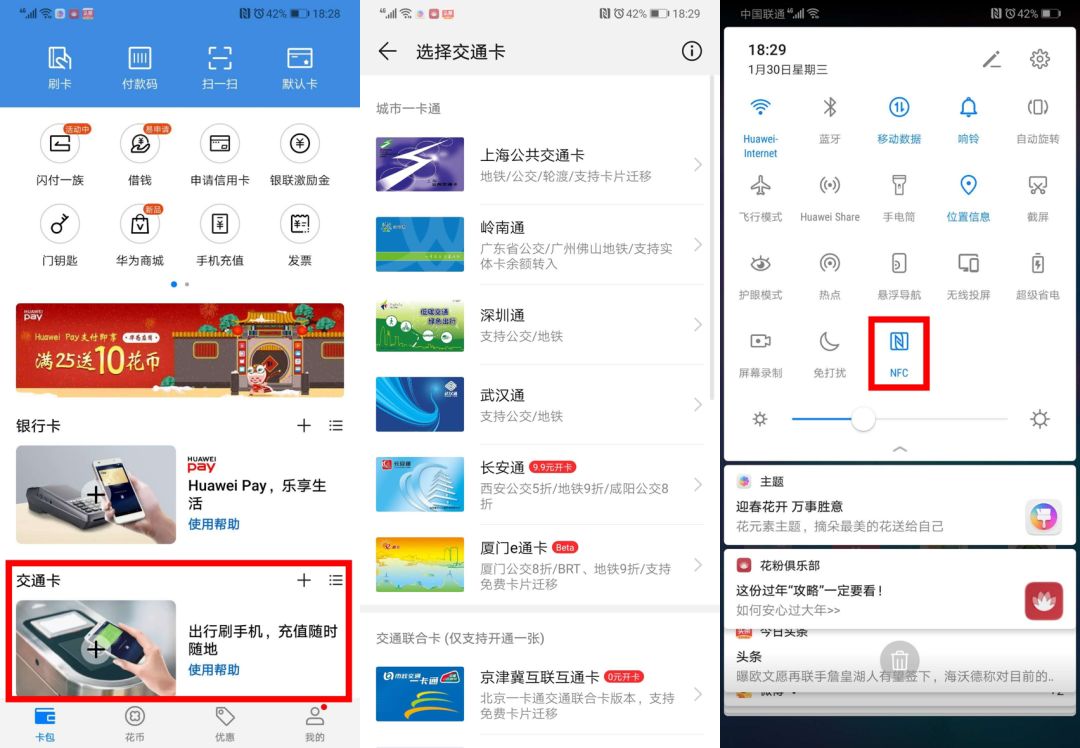This screenshot has width=1080, height=748.
Task: Switch to the 卡包 tab
Action: (45, 723)
